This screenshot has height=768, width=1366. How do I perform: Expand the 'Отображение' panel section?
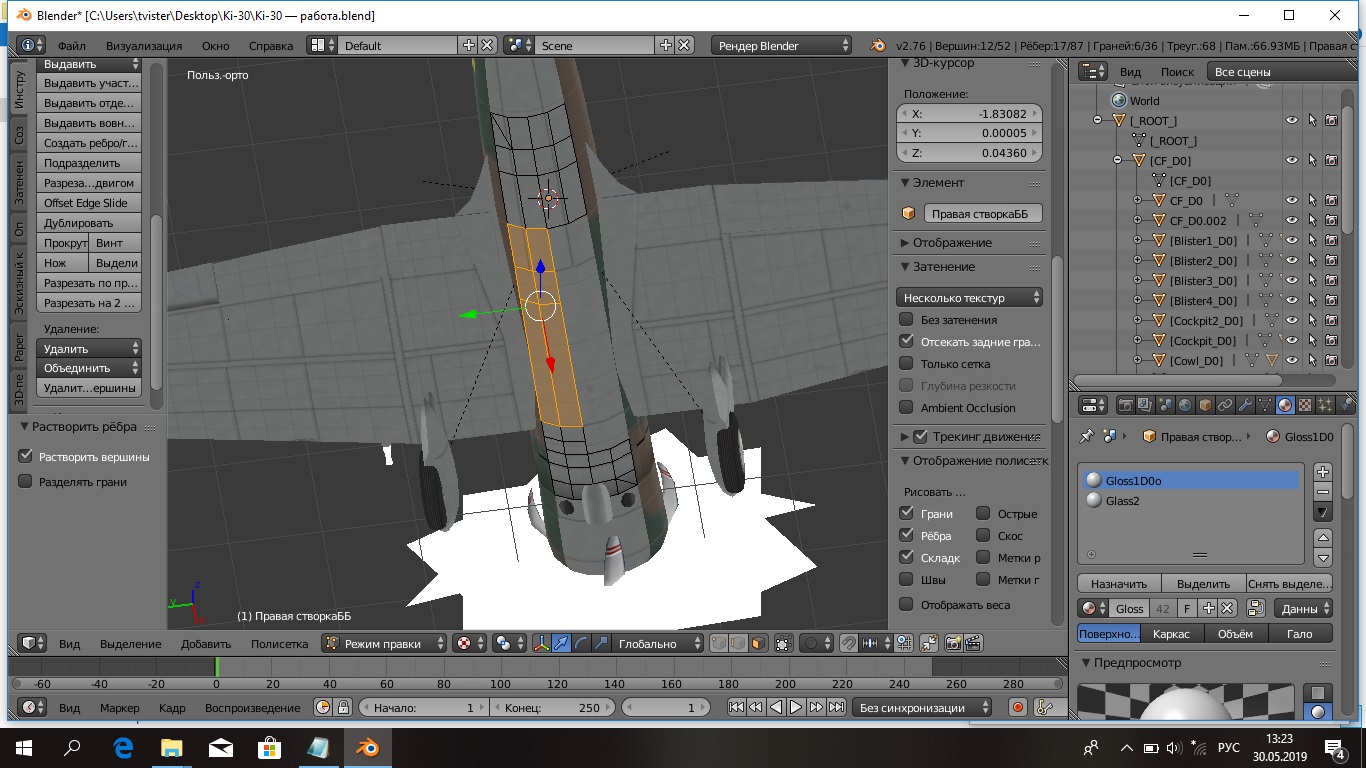point(951,243)
